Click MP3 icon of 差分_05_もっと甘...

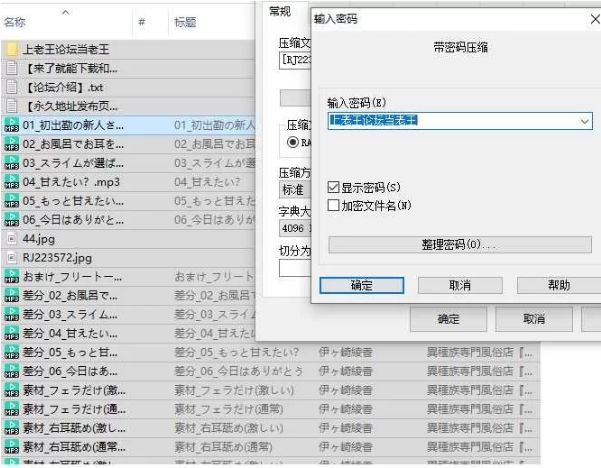click(11, 352)
